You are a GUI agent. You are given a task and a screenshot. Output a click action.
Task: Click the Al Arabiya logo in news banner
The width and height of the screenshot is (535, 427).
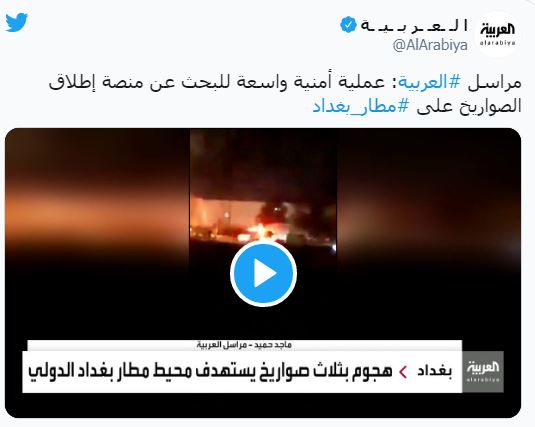tap(483, 372)
